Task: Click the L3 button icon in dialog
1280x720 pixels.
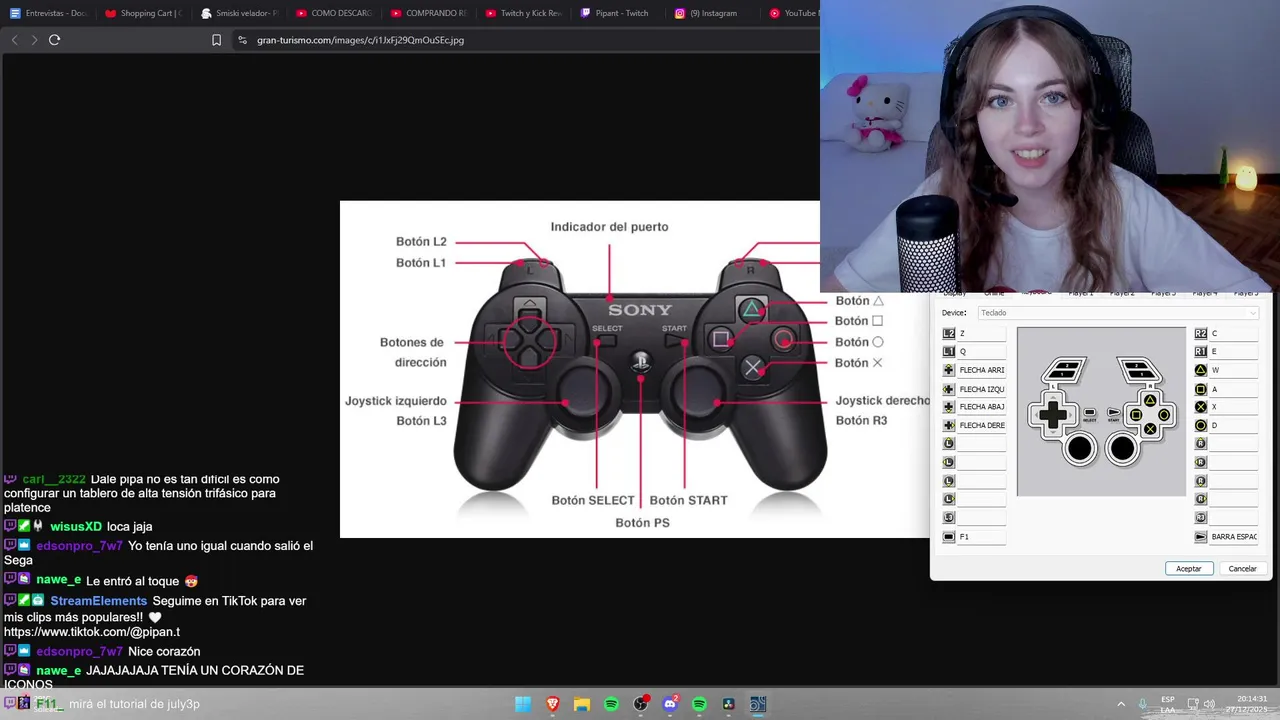Action: 949,518
